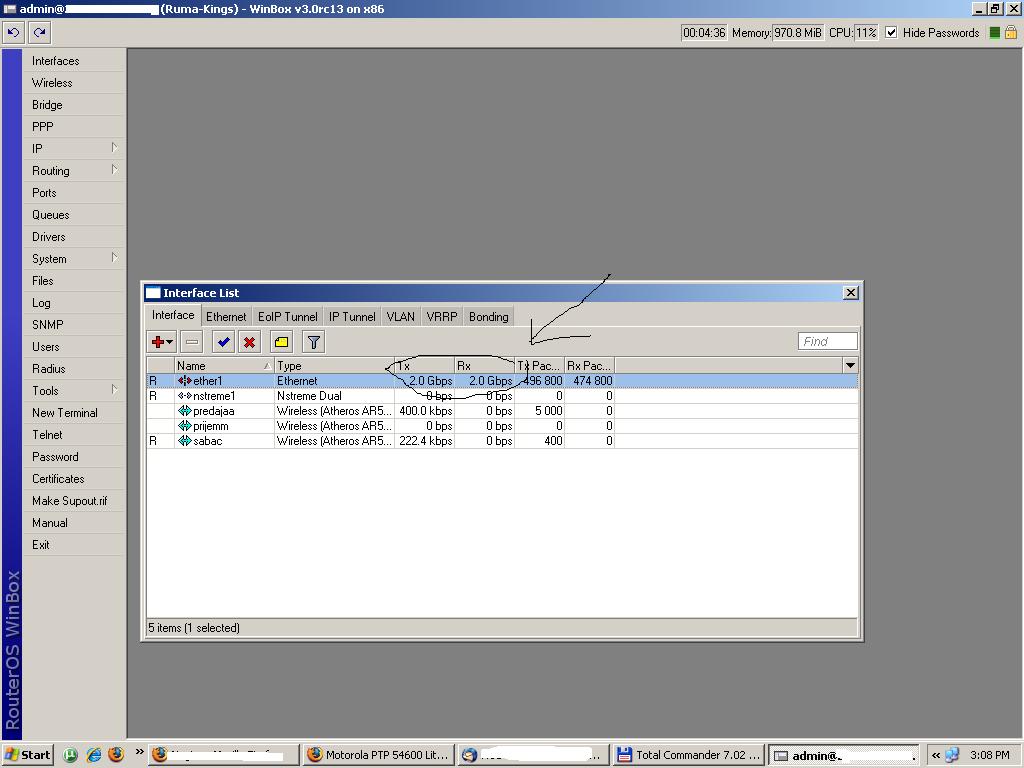Click the blue checkmark Enable button
Viewport: 1024px width, 768px height.
[x=223, y=342]
